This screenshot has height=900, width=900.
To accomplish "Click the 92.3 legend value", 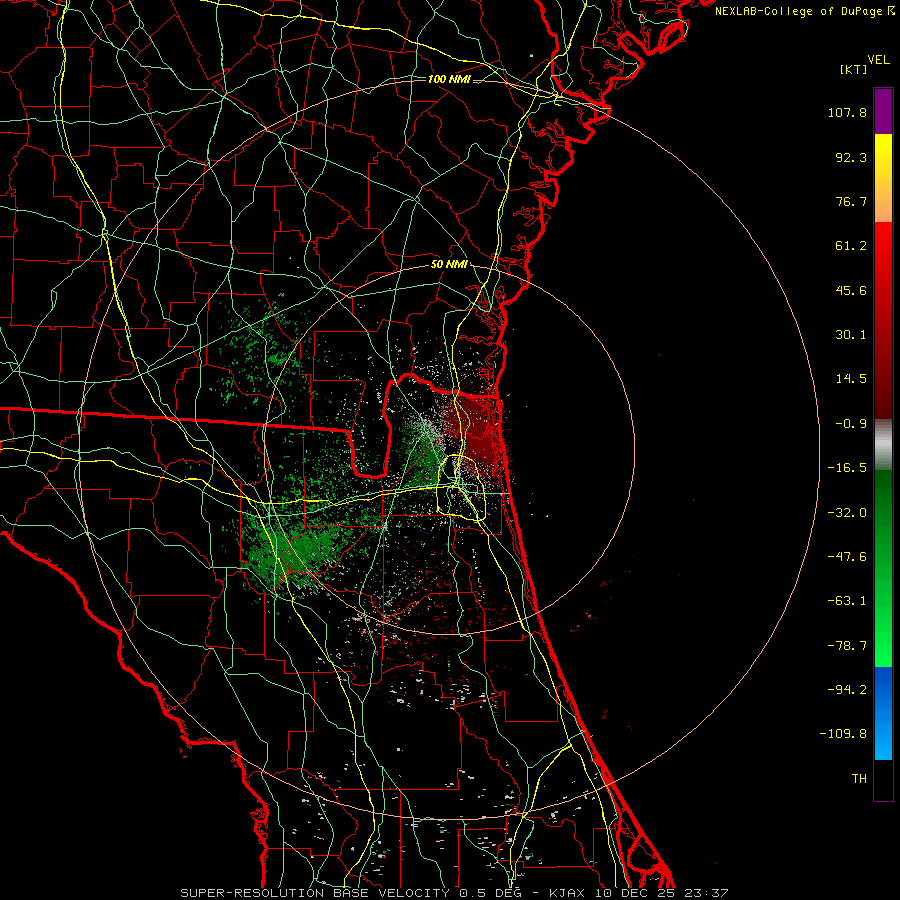I will point(851,157).
